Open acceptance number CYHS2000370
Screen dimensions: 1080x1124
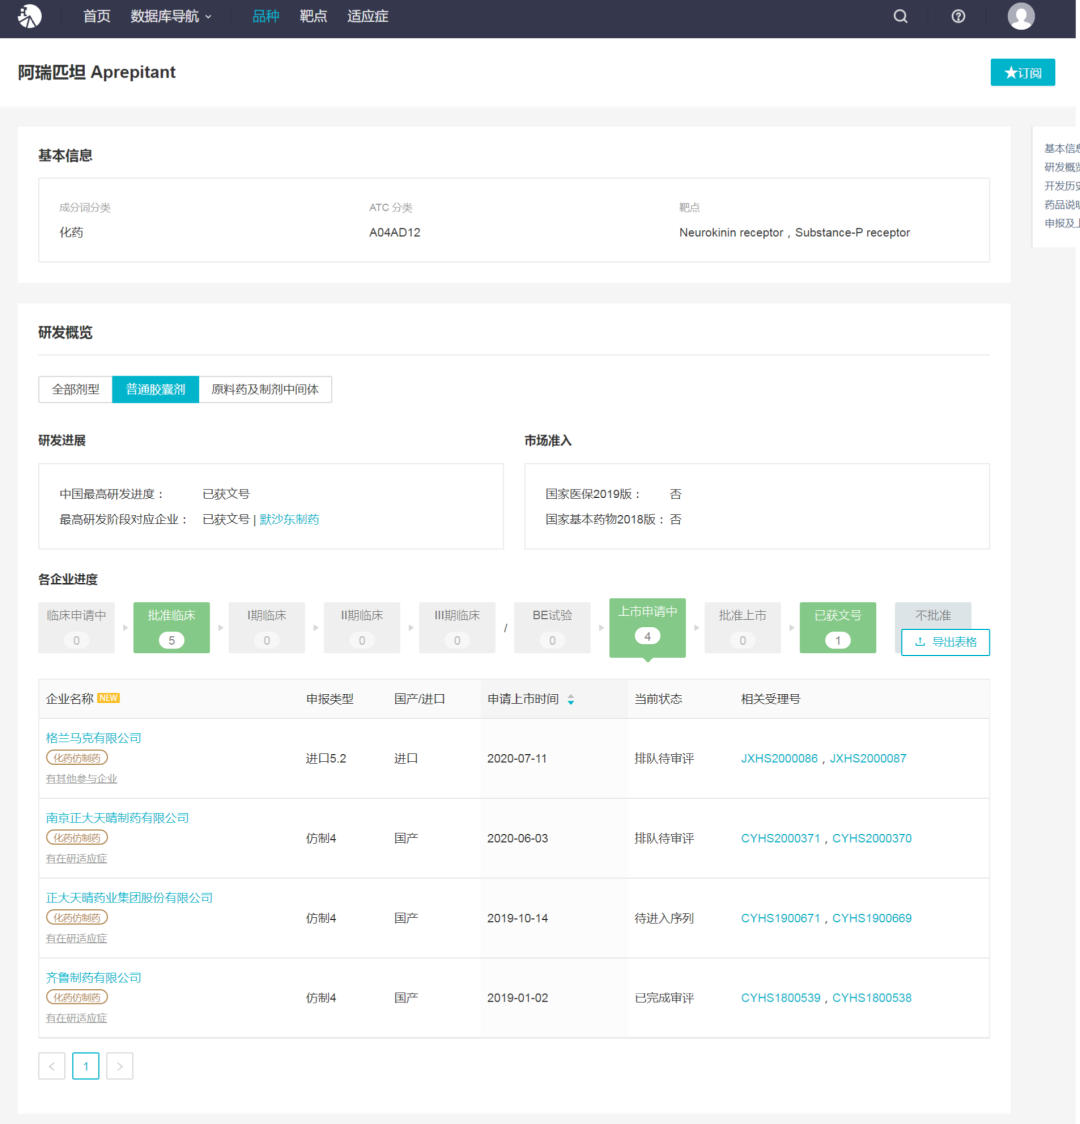[872, 838]
